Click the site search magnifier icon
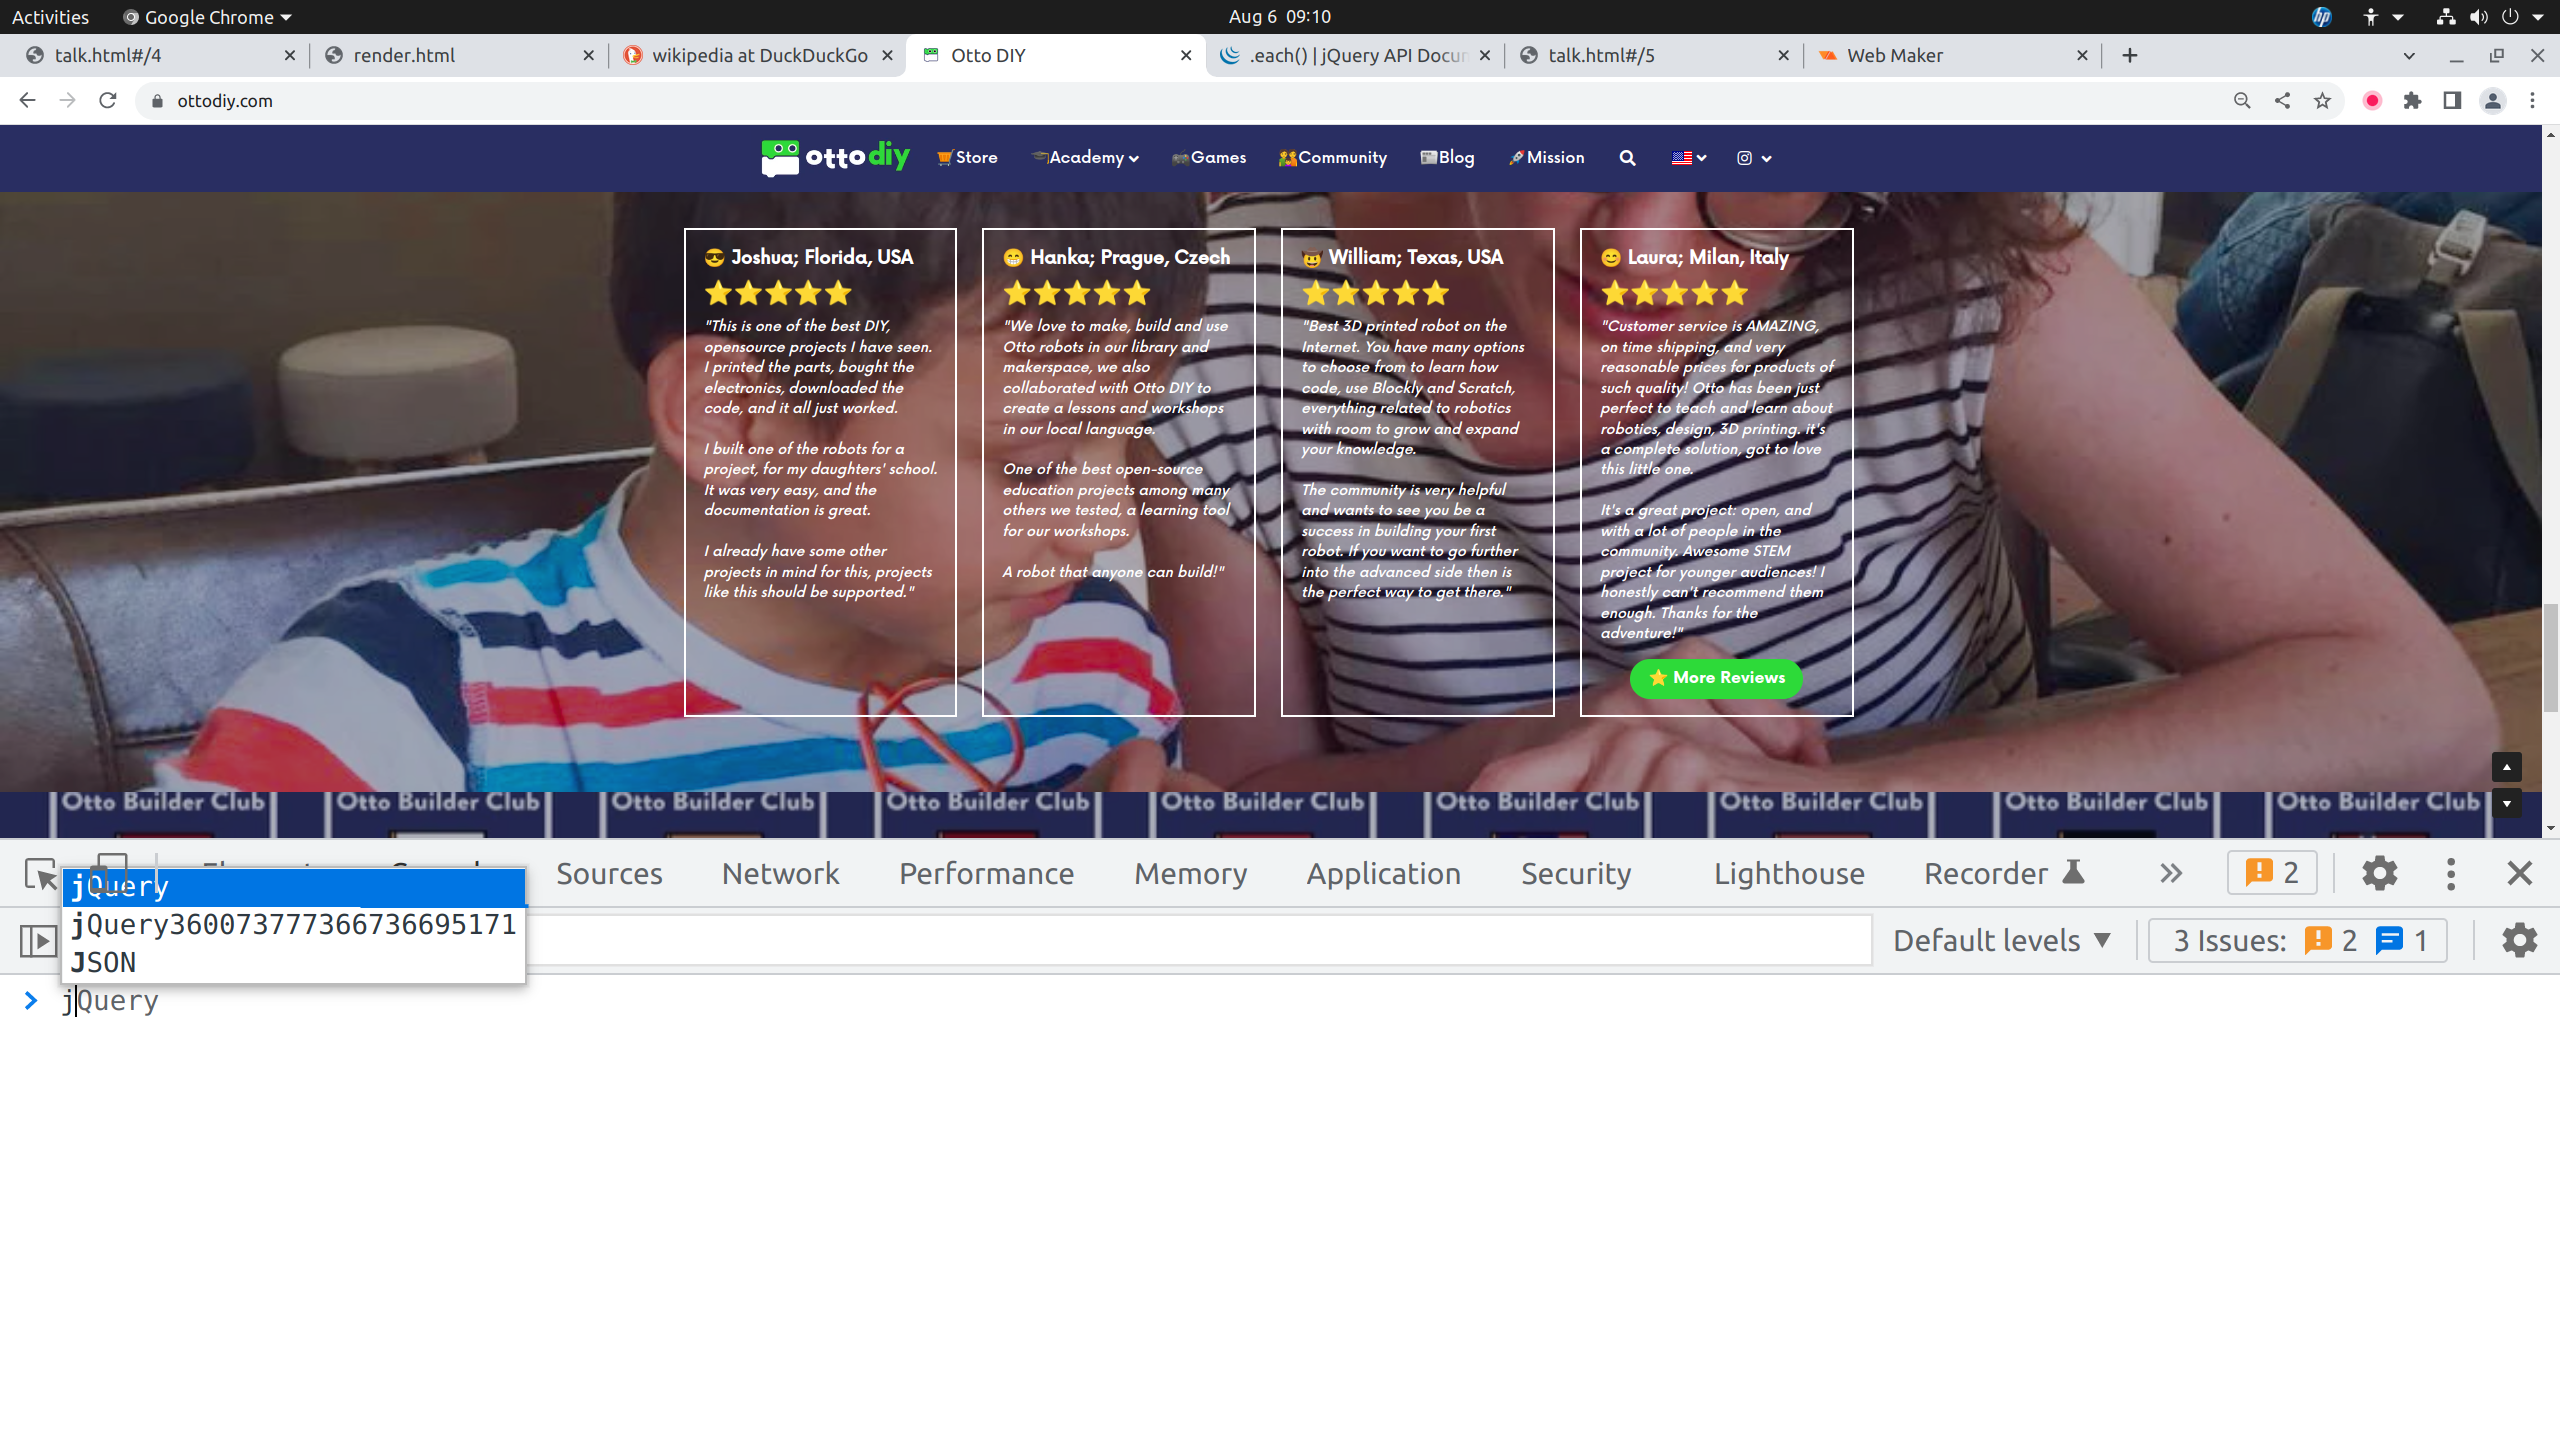Viewport: 2560px width, 1440px height. pyautogui.click(x=1627, y=158)
